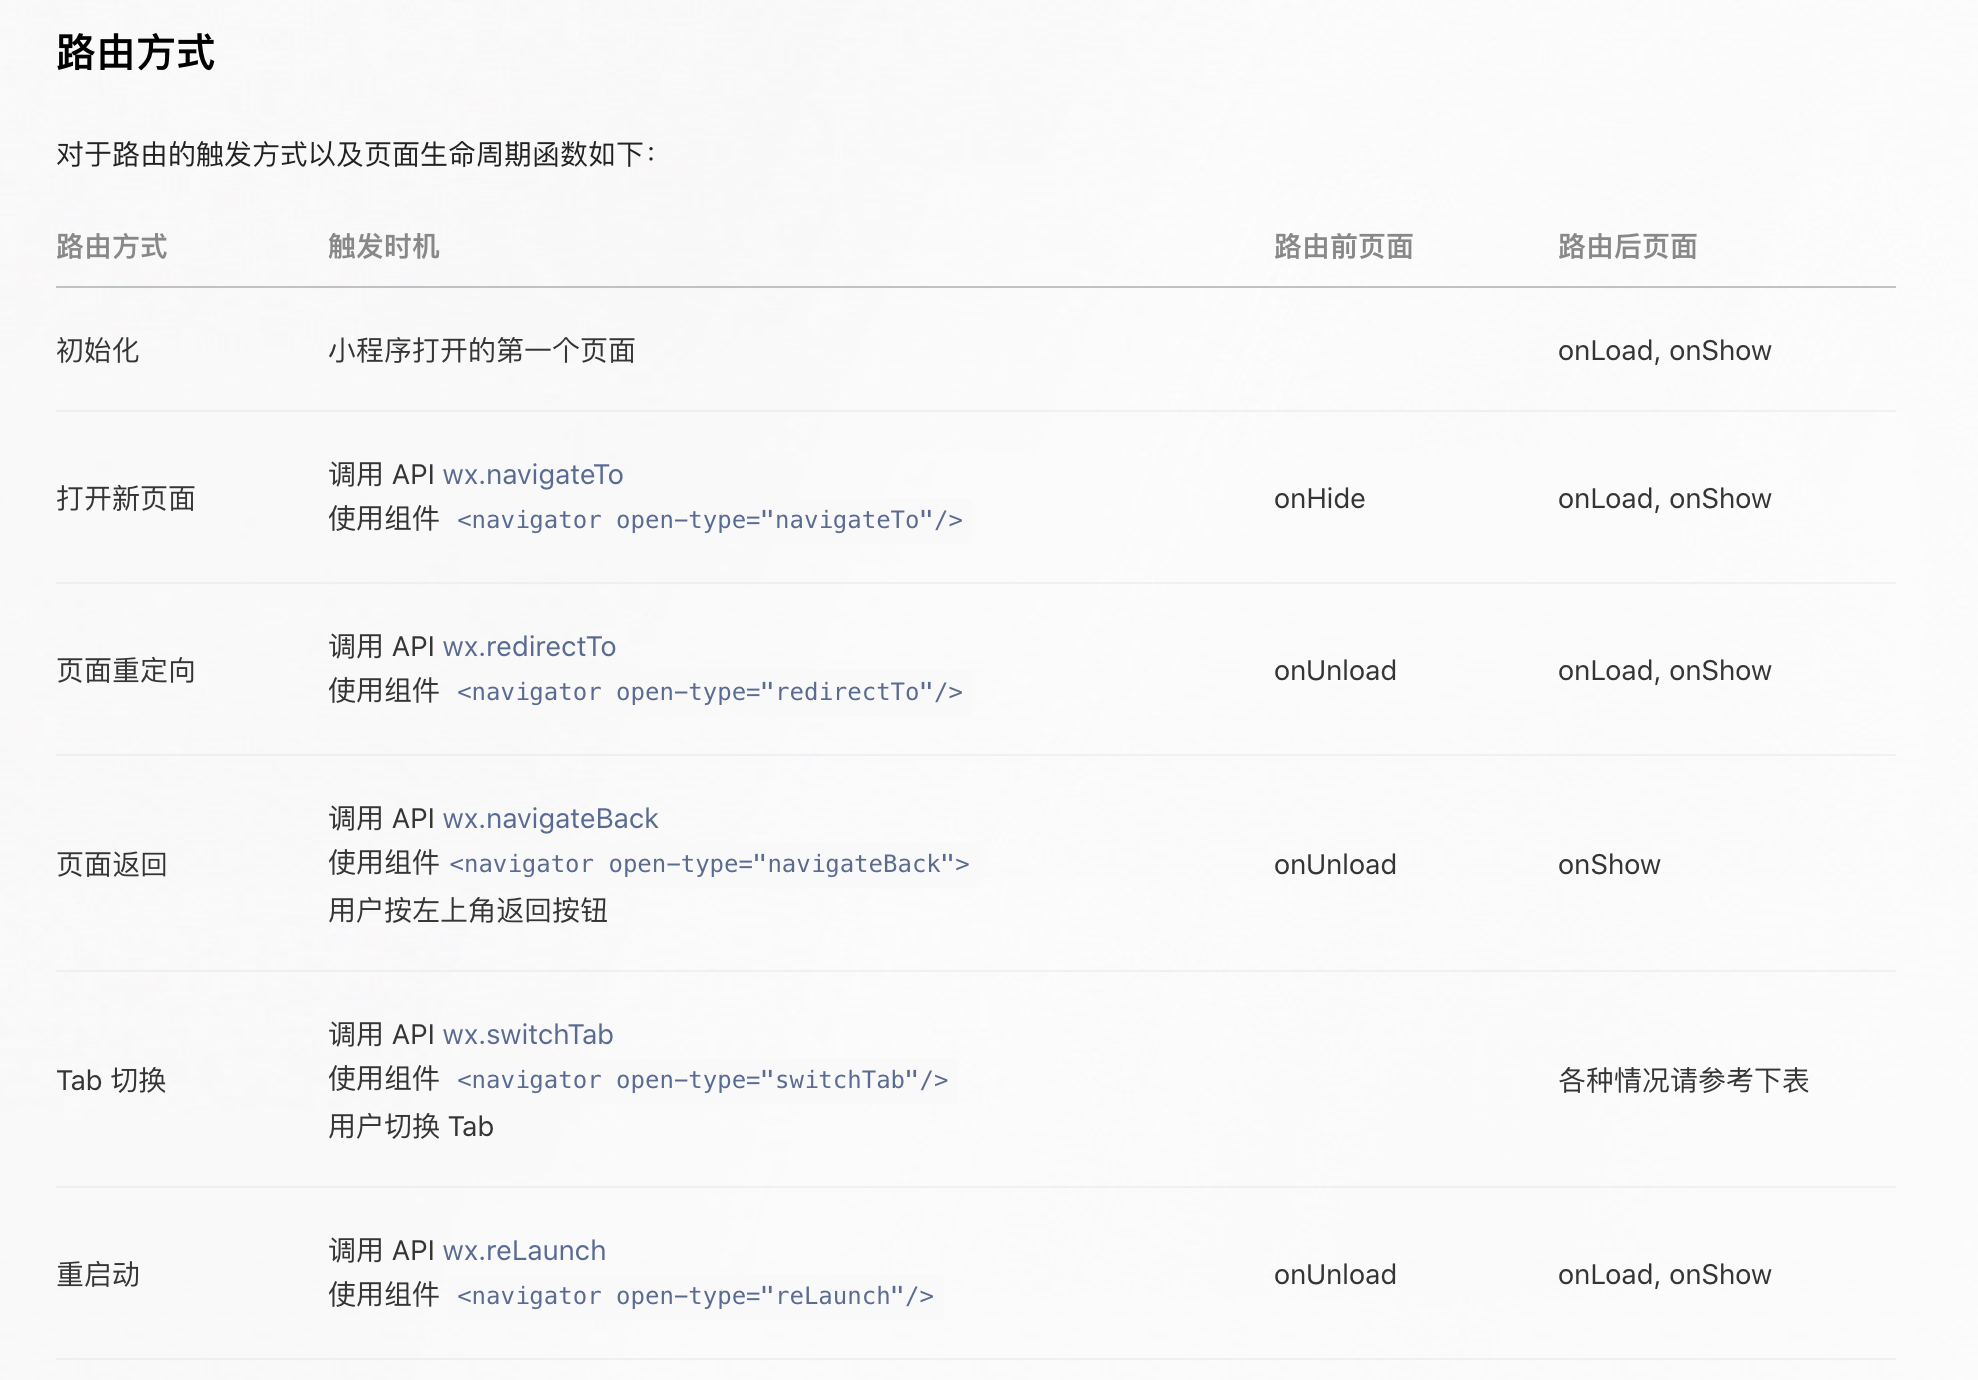The height and width of the screenshot is (1380, 1978).
Task: Select the 初始化 row label
Action: coord(98,351)
